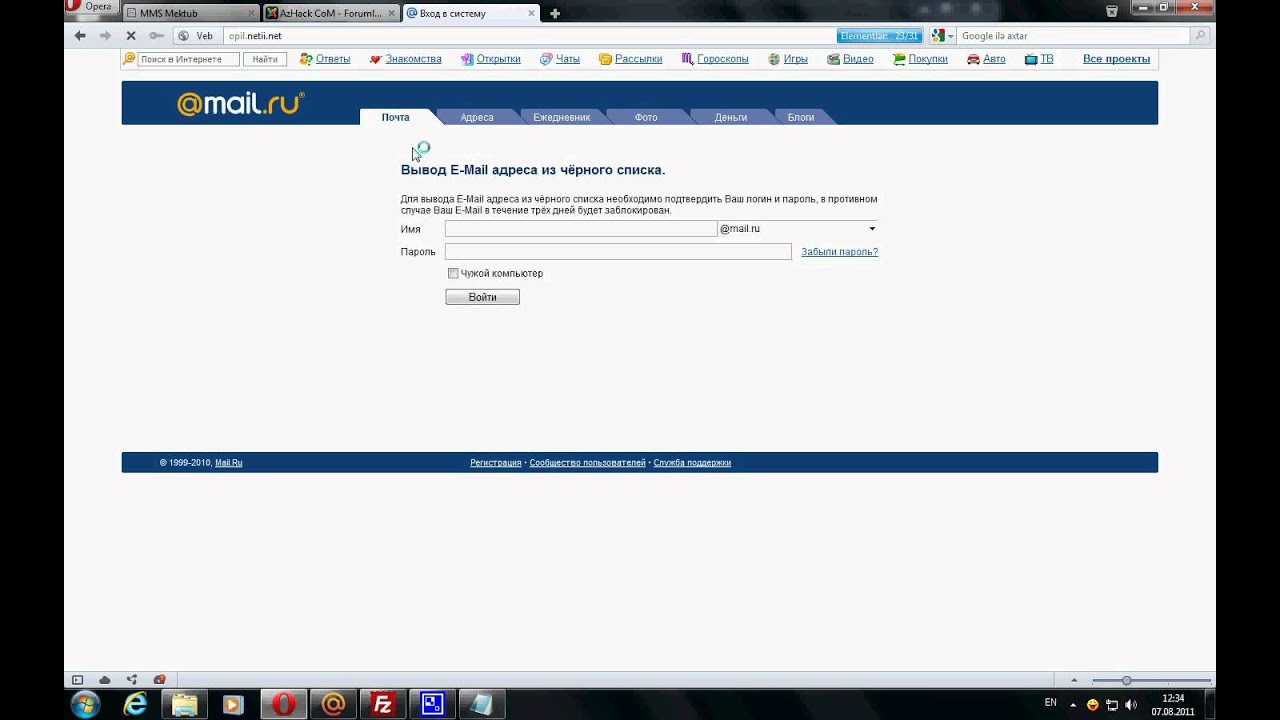Open the Забыли пароль? link
This screenshot has width=1280, height=720.
point(839,252)
